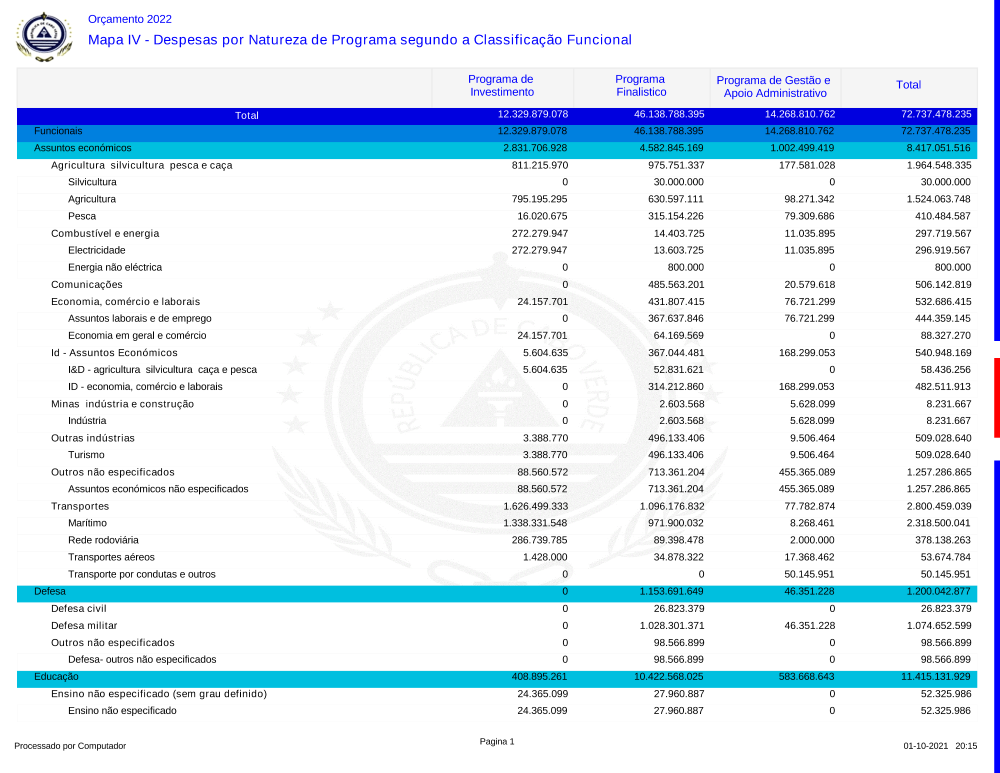Click the 'Pagina 1' footer page label
This screenshot has height=773, width=1000.
tap(497, 741)
